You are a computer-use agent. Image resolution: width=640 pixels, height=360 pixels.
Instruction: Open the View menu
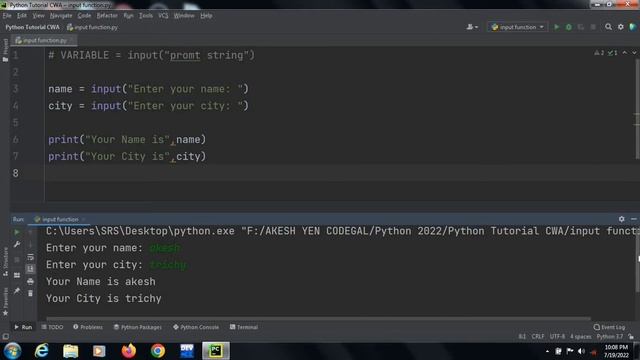[38, 16]
